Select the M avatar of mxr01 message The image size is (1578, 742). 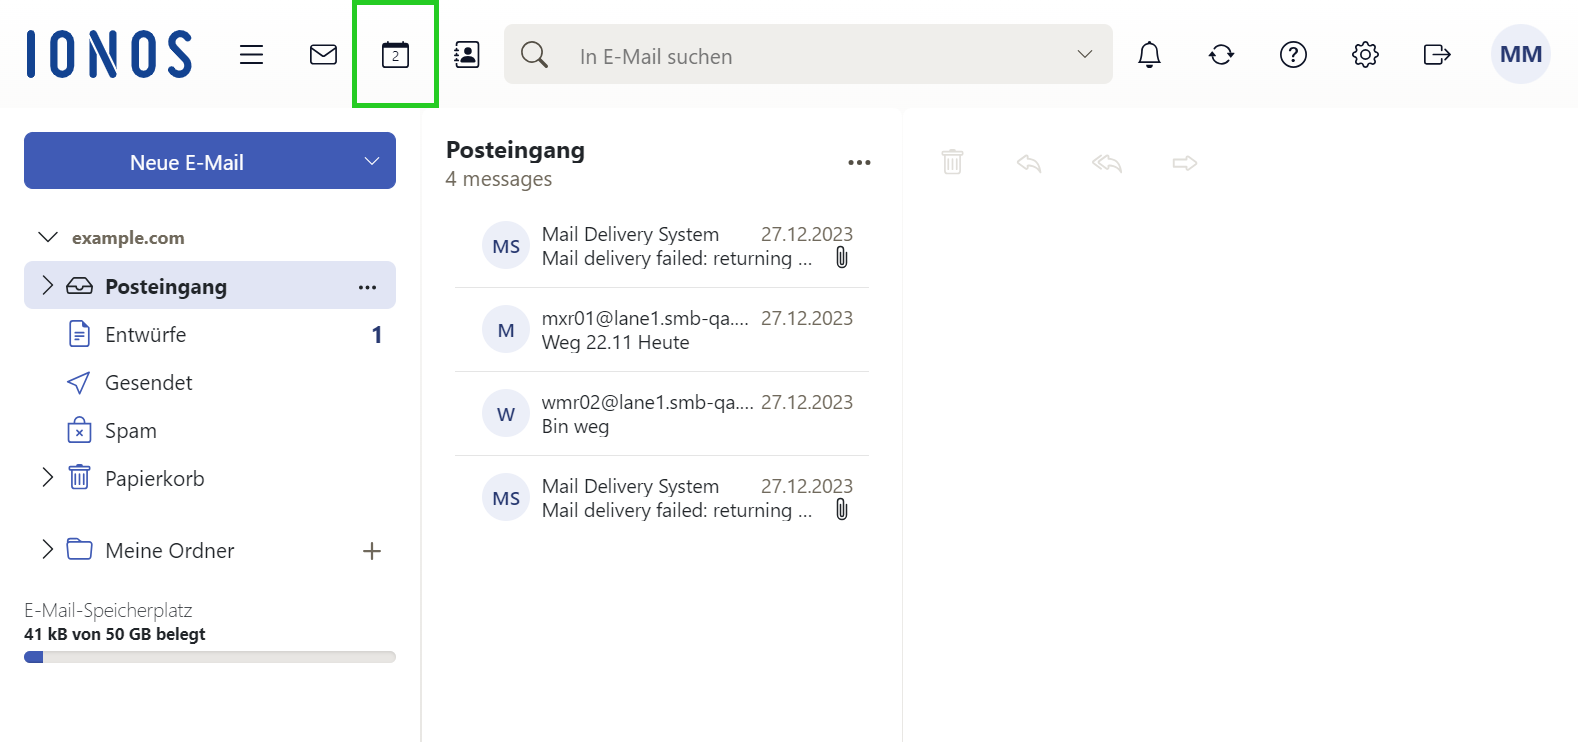[x=506, y=330]
